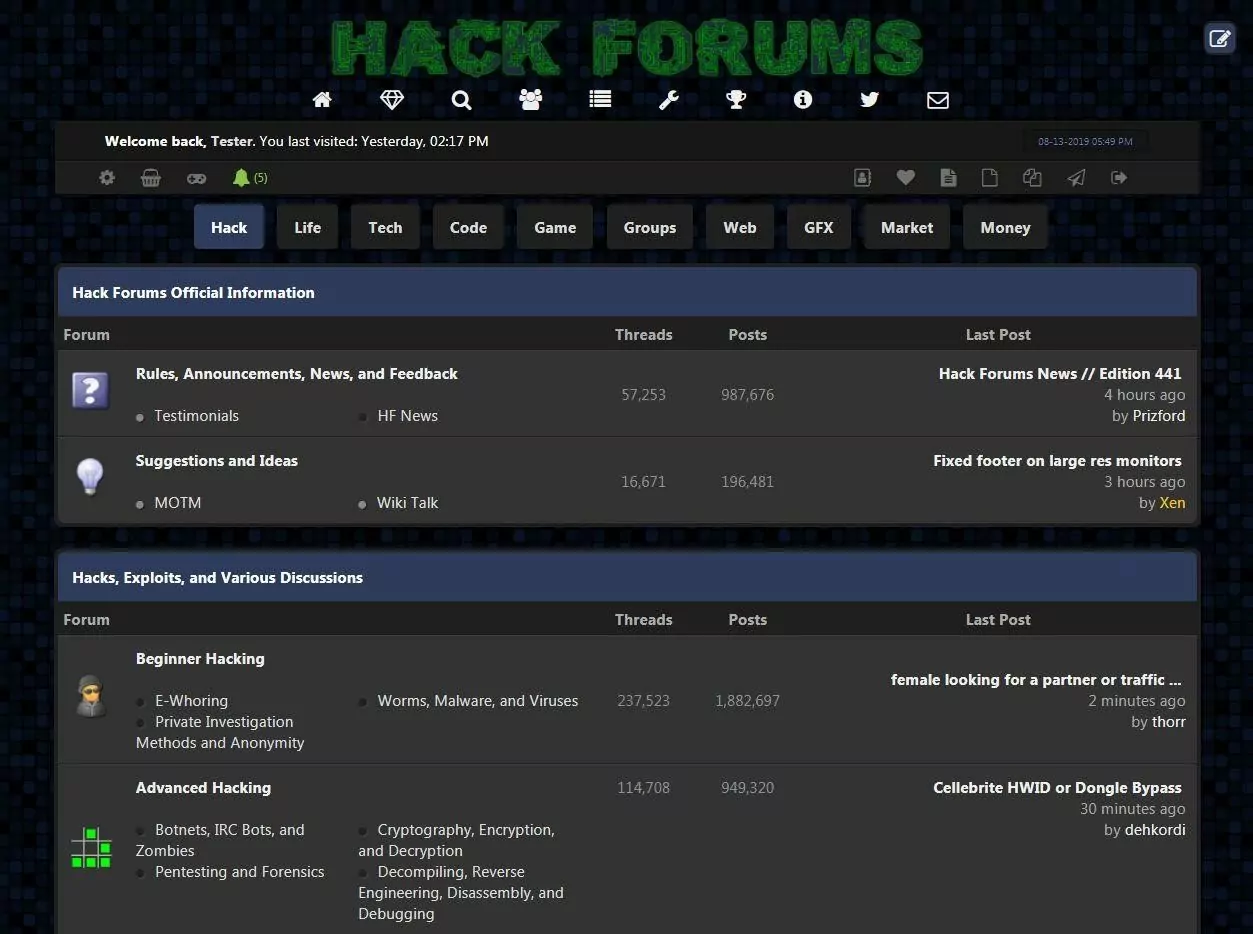Toggle the heart favorites icon

(x=906, y=177)
